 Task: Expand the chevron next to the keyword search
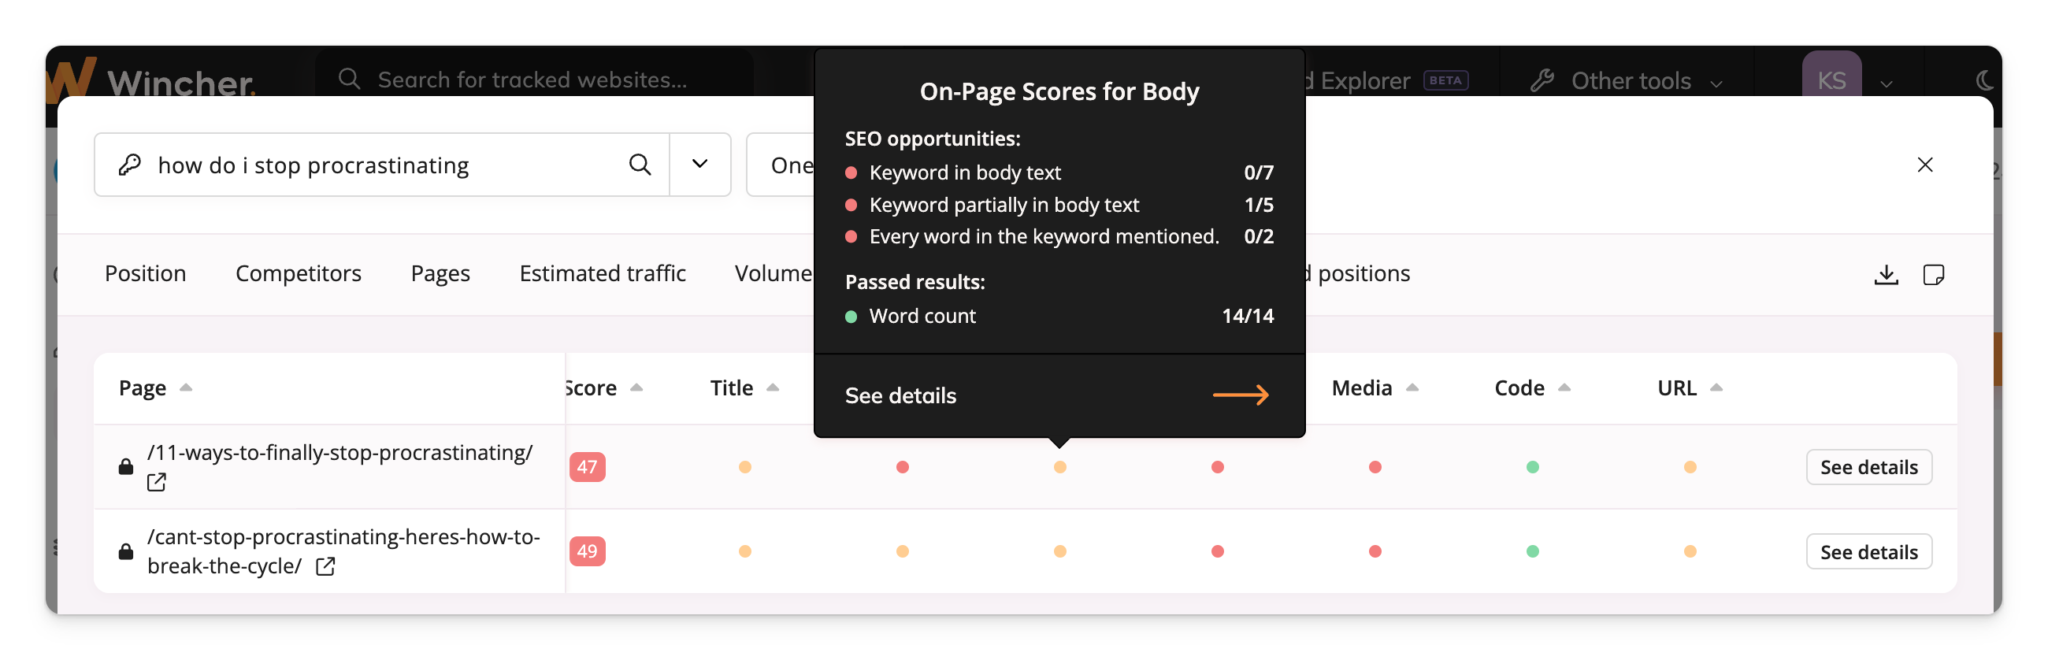point(700,165)
